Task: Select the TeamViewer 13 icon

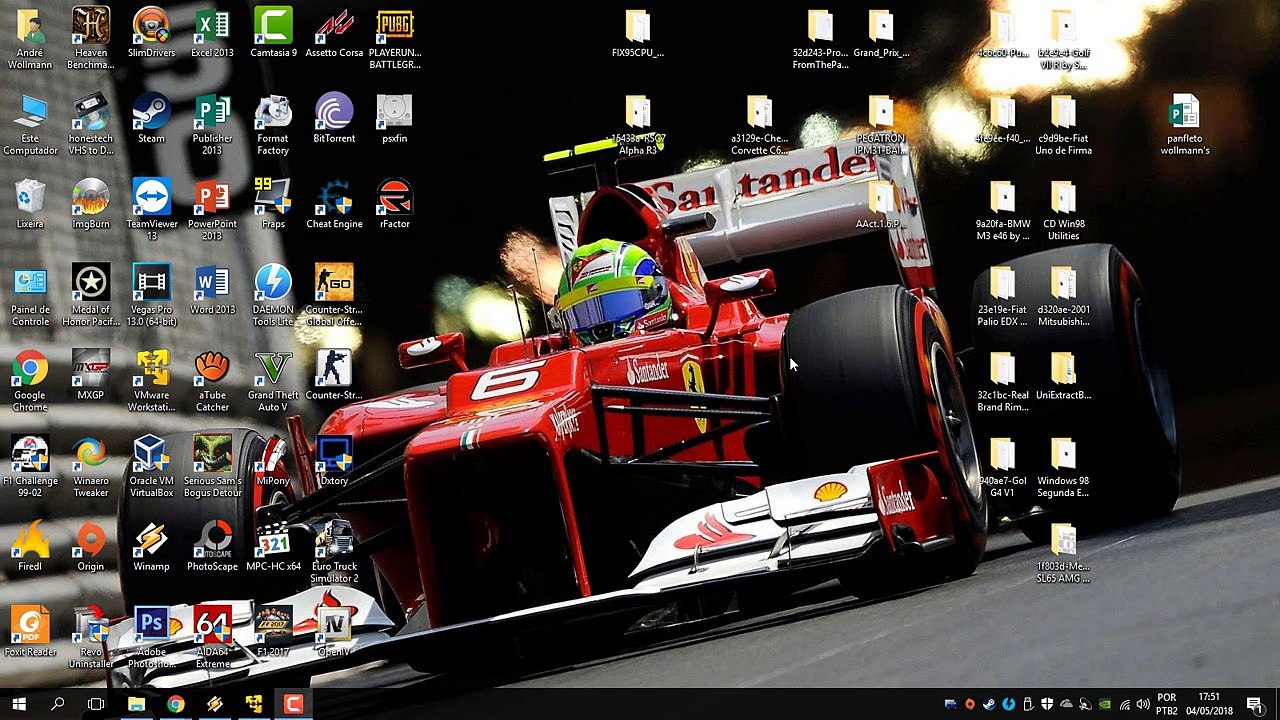Action: click(x=151, y=209)
